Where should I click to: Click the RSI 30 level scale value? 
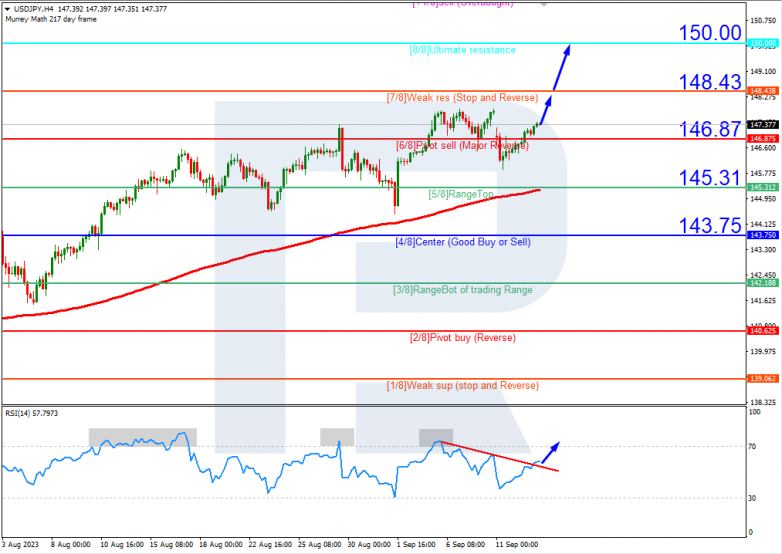pyautogui.click(x=752, y=498)
